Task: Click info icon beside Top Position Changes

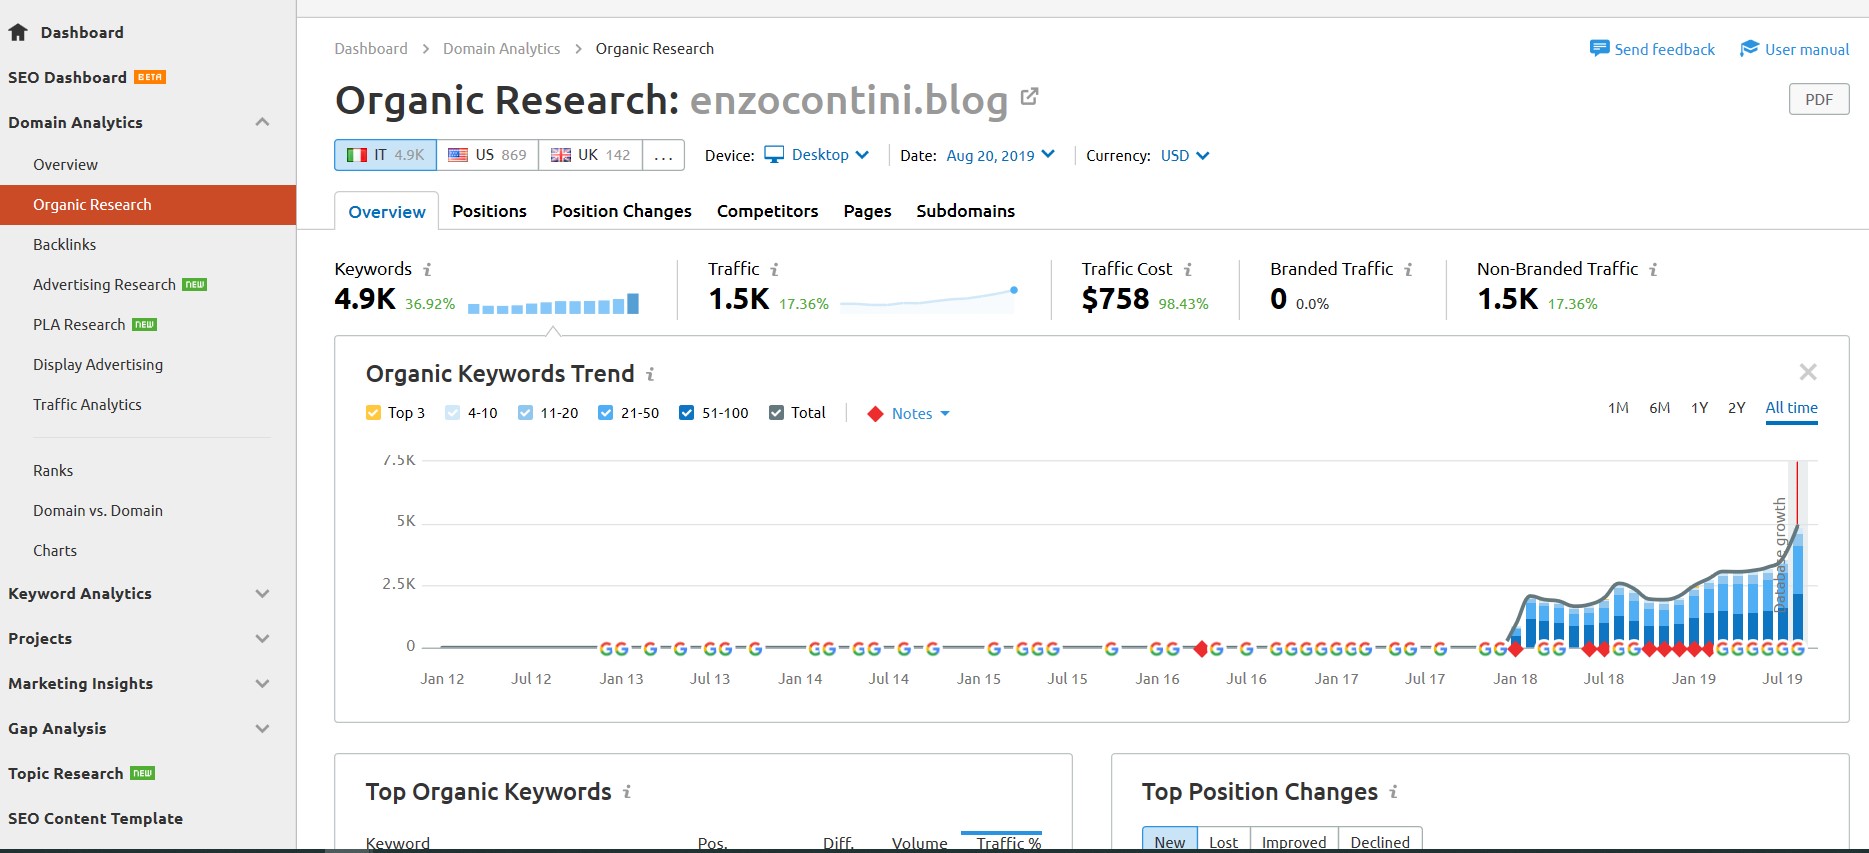Action: click(x=1393, y=792)
